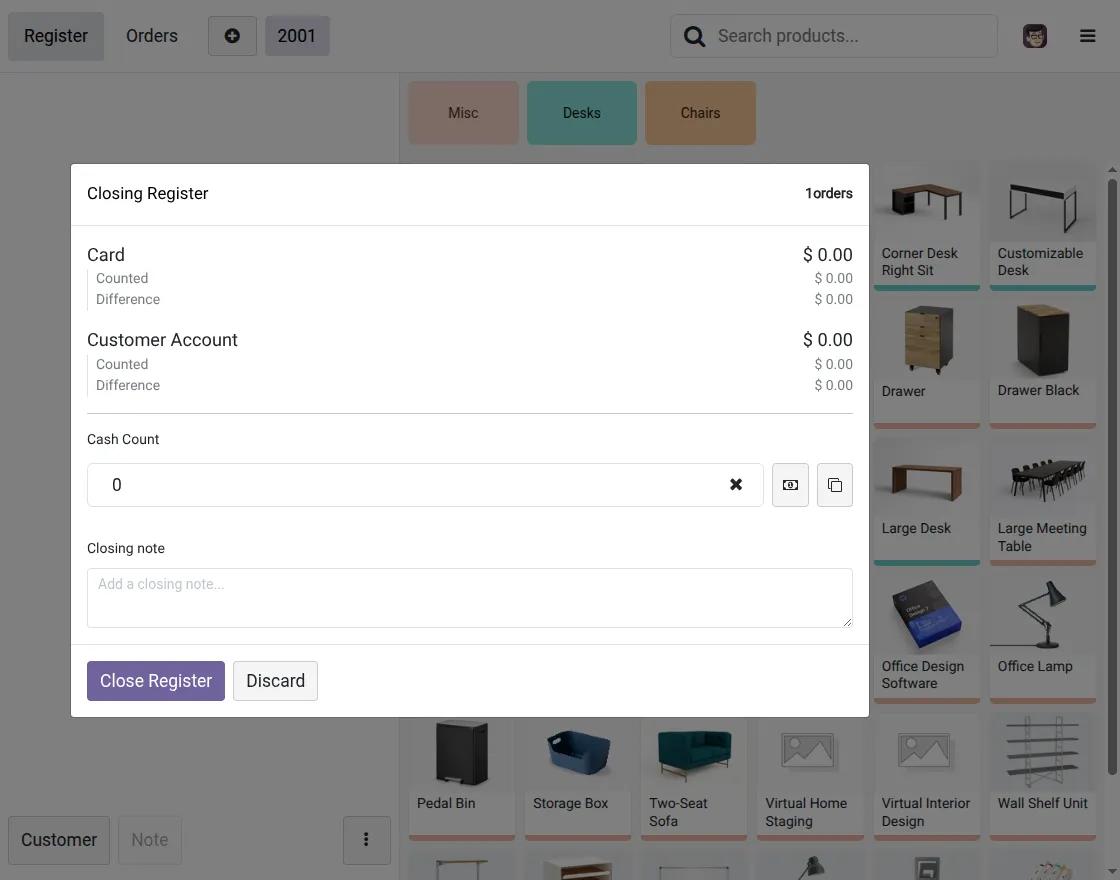Image resolution: width=1120 pixels, height=880 pixels.
Task: Select the Drawer product
Action: [x=926, y=364]
